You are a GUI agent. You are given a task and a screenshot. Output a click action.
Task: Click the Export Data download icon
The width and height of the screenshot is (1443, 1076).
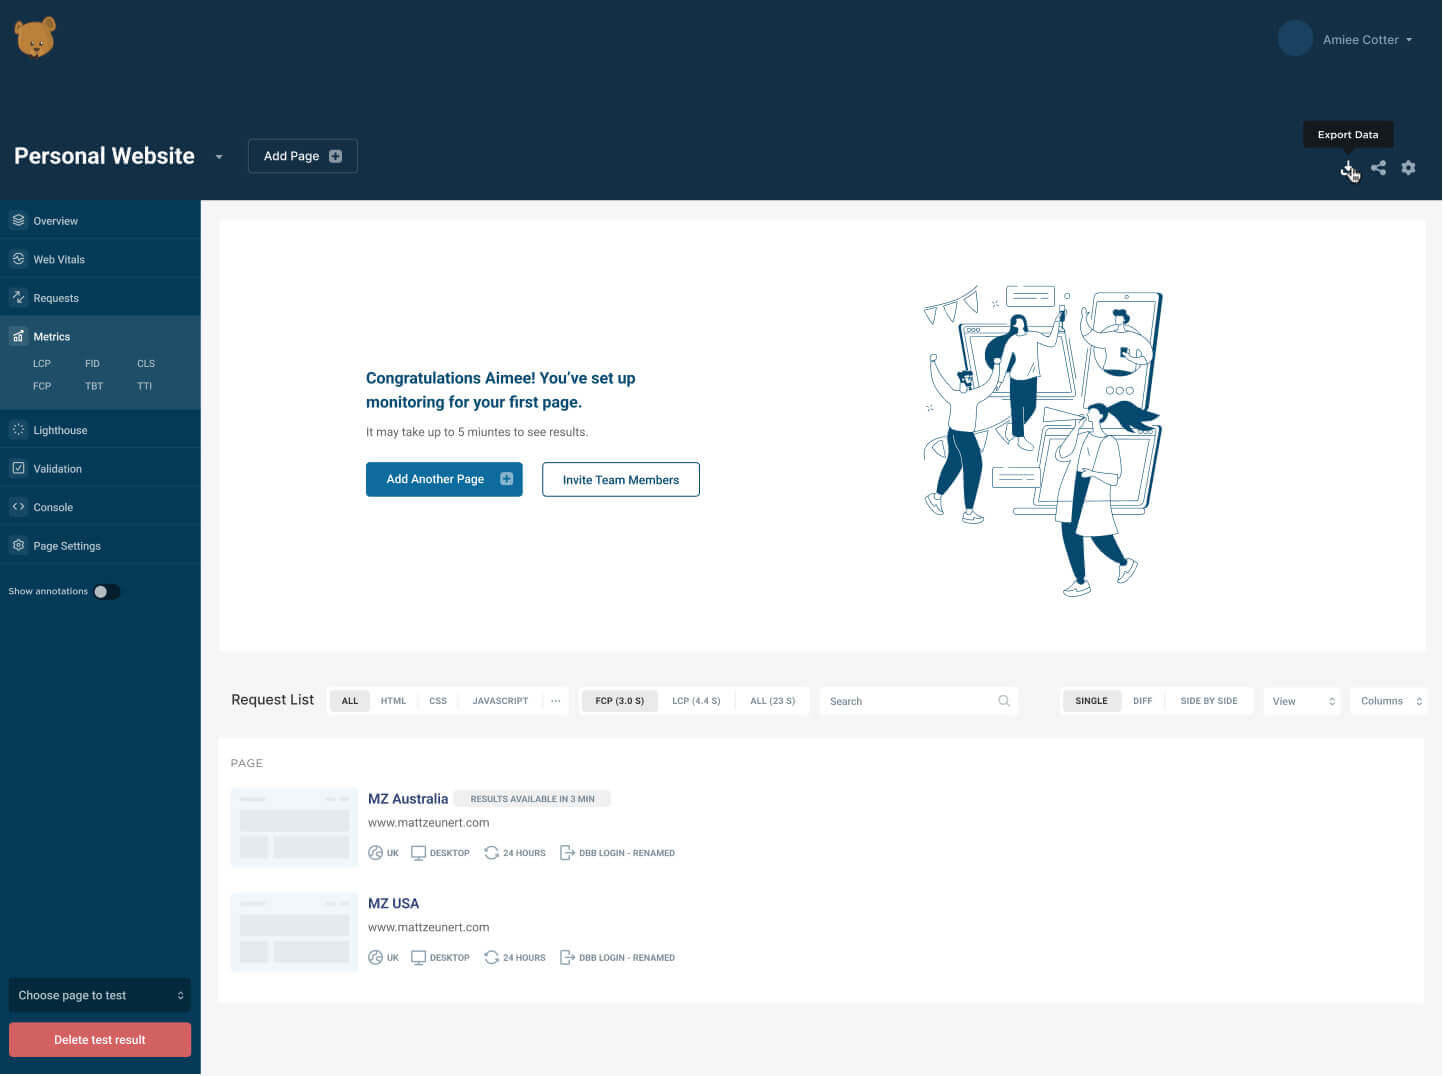point(1348,168)
